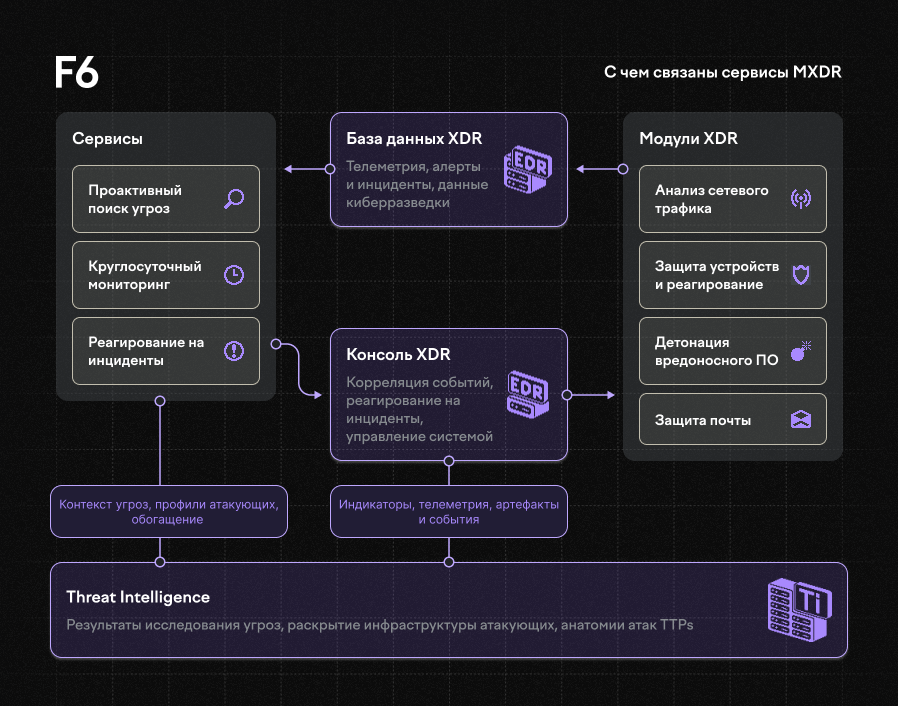Image resolution: width=898 pixels, height=706 pixels.
Task: Click the clock icon in Круглосуточный мониторинг
Action: click(233, 275)
